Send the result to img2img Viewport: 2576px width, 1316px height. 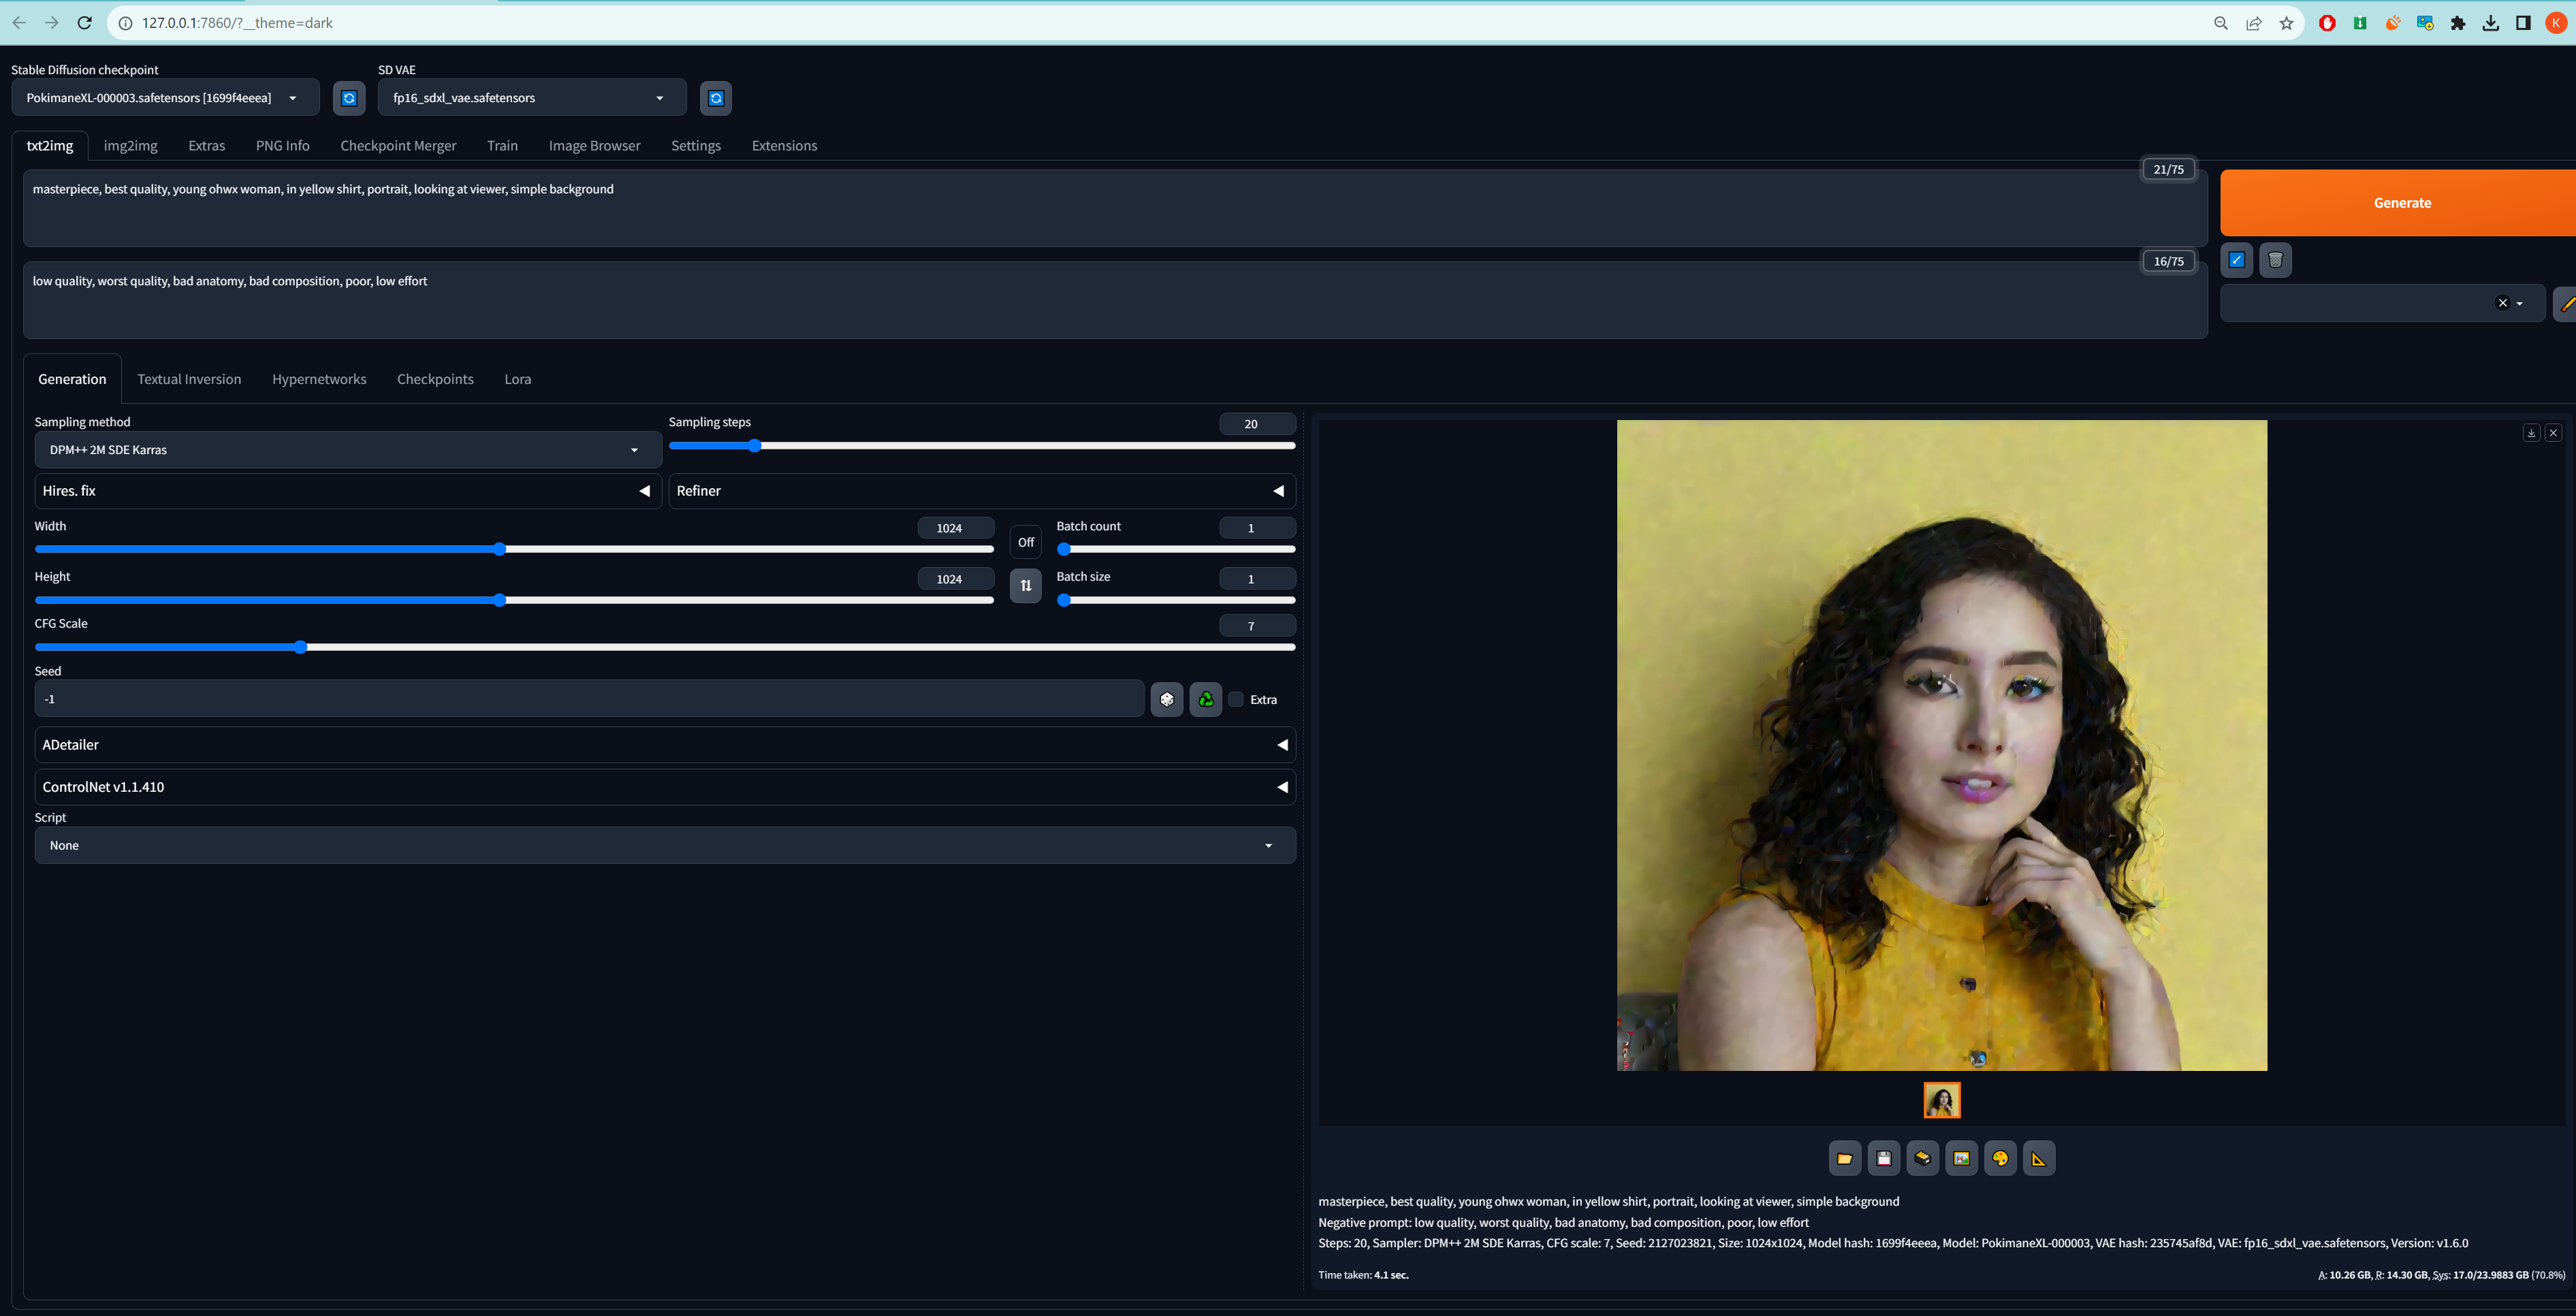(1961, 1158)
